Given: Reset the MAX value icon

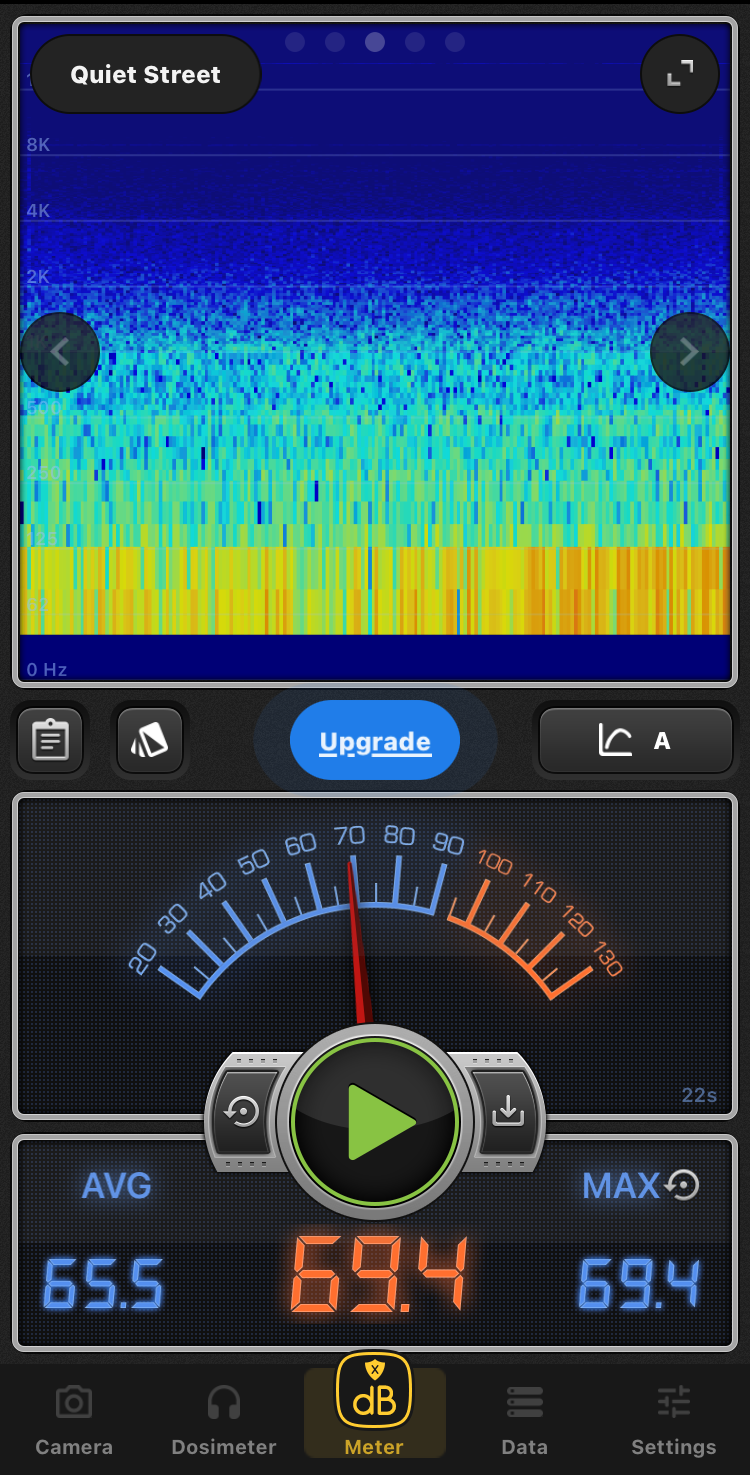Looking at the screenshot, I should [682, 1185].
